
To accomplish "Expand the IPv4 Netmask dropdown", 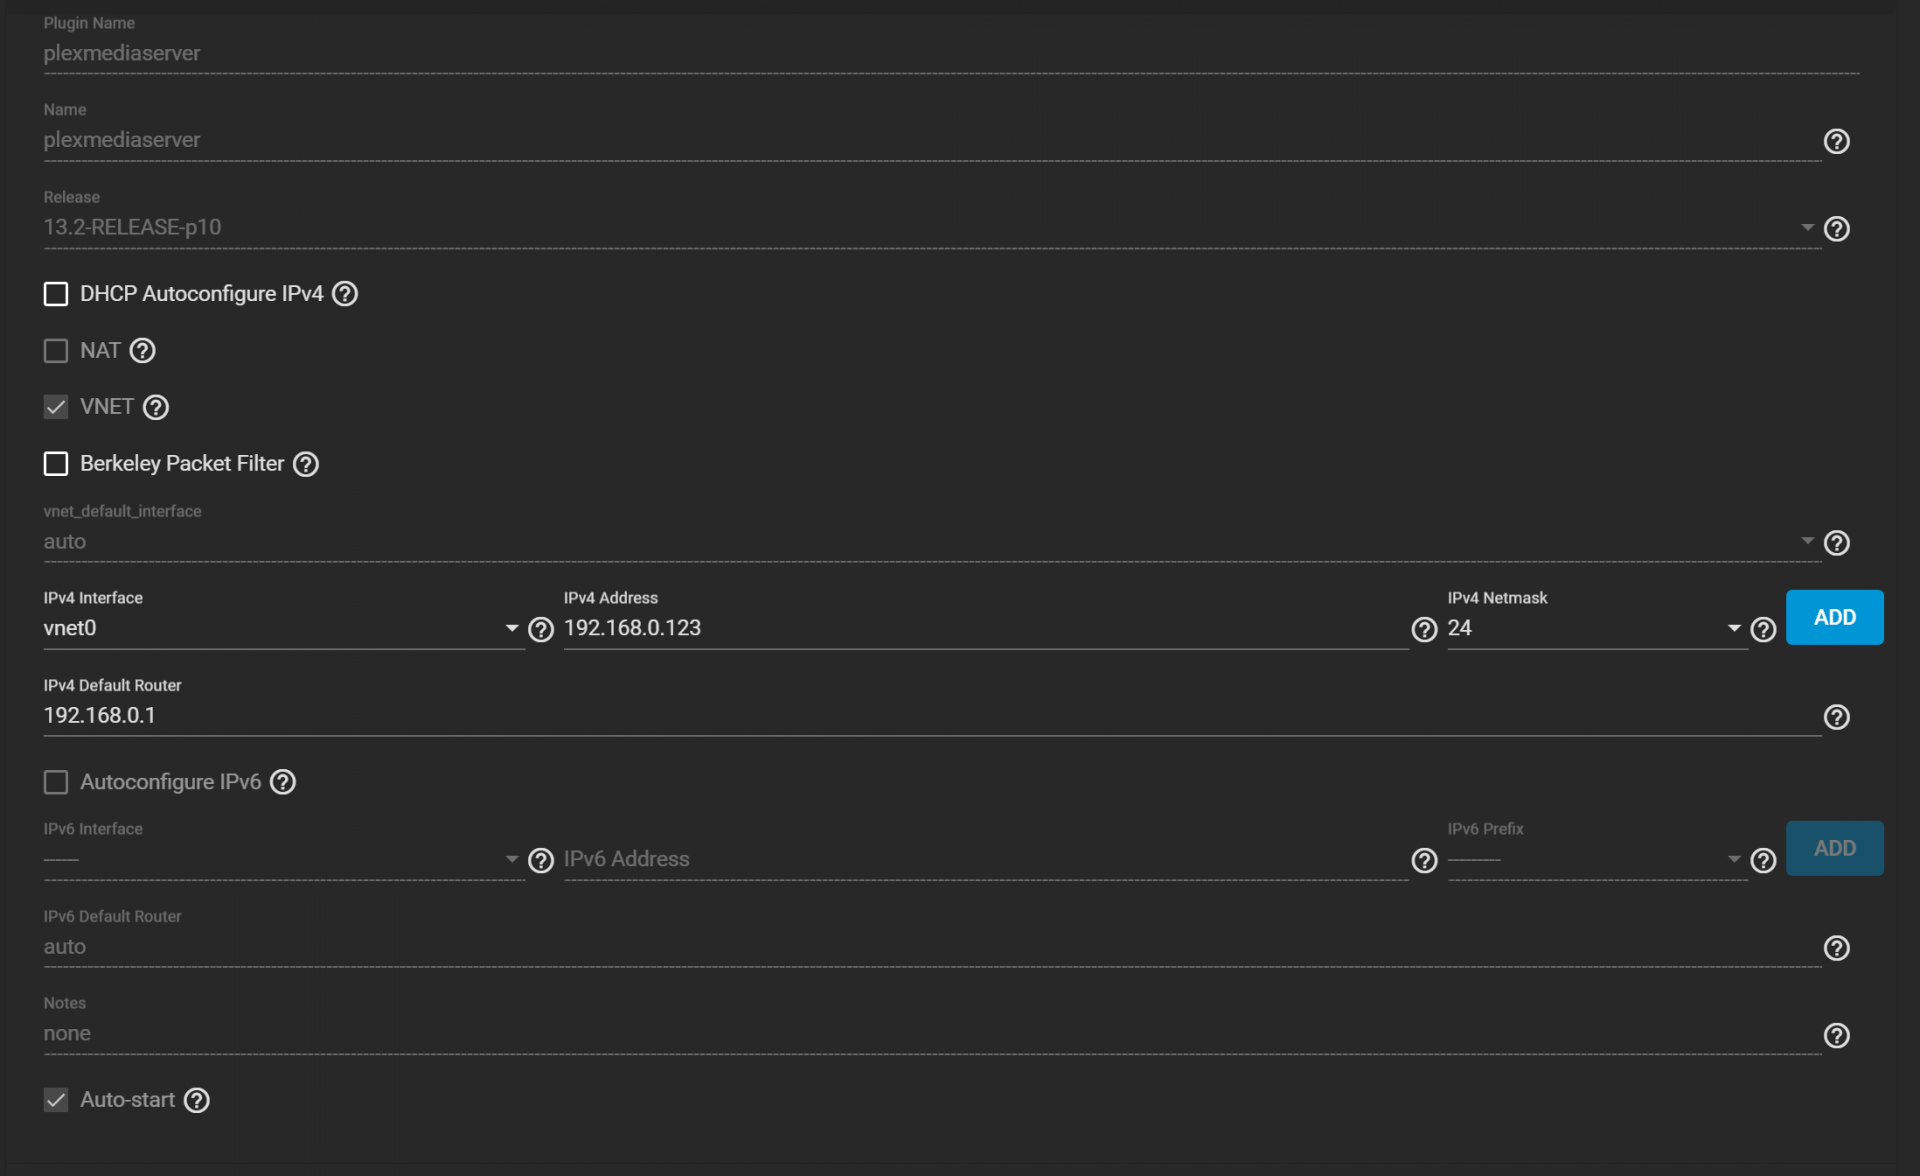I will (1594, 628).
